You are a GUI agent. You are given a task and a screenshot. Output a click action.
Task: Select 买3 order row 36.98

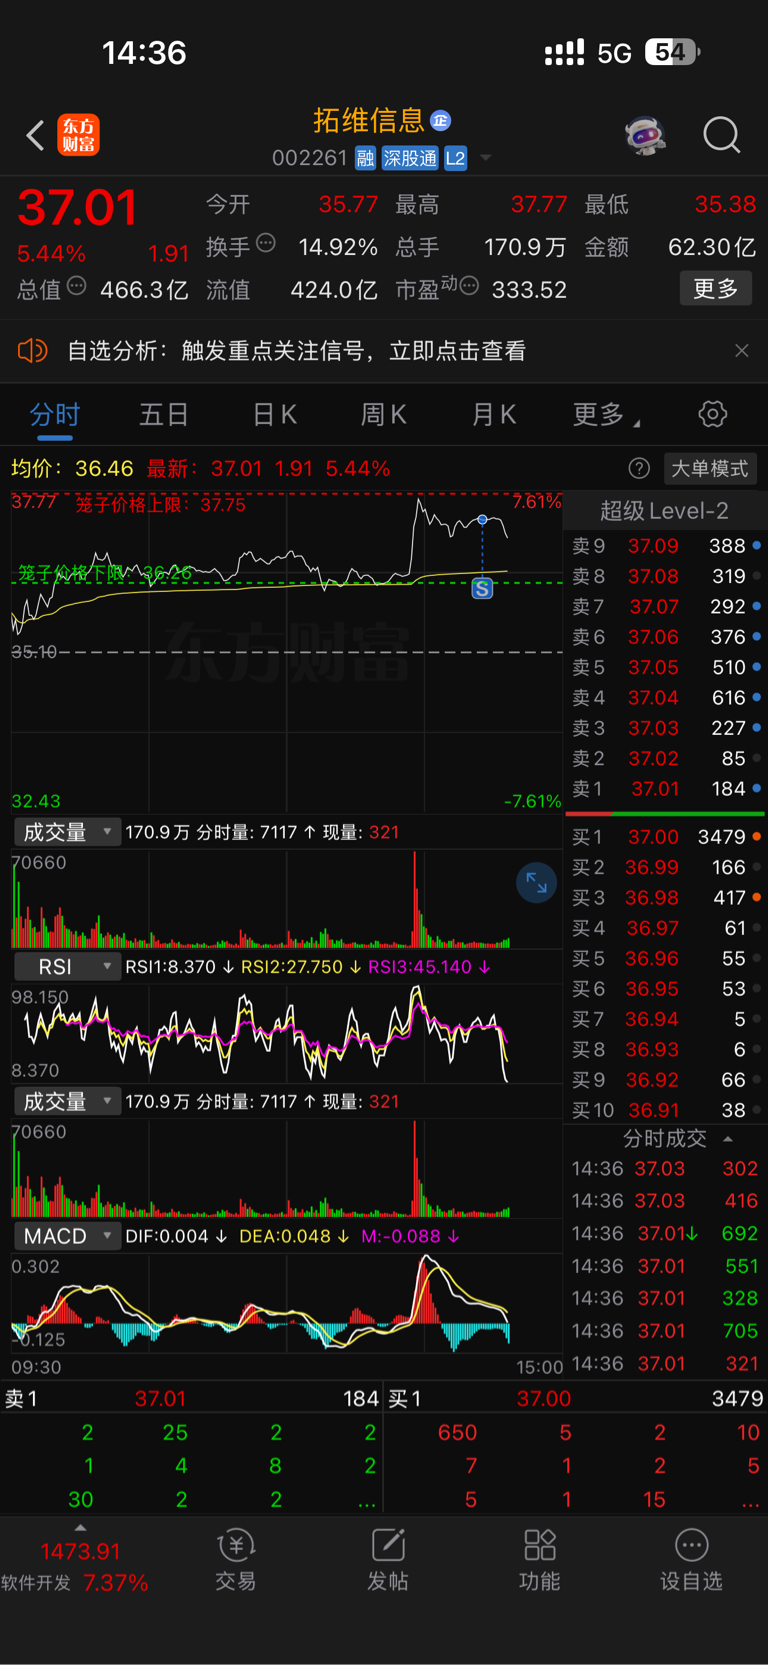(665, 898)
